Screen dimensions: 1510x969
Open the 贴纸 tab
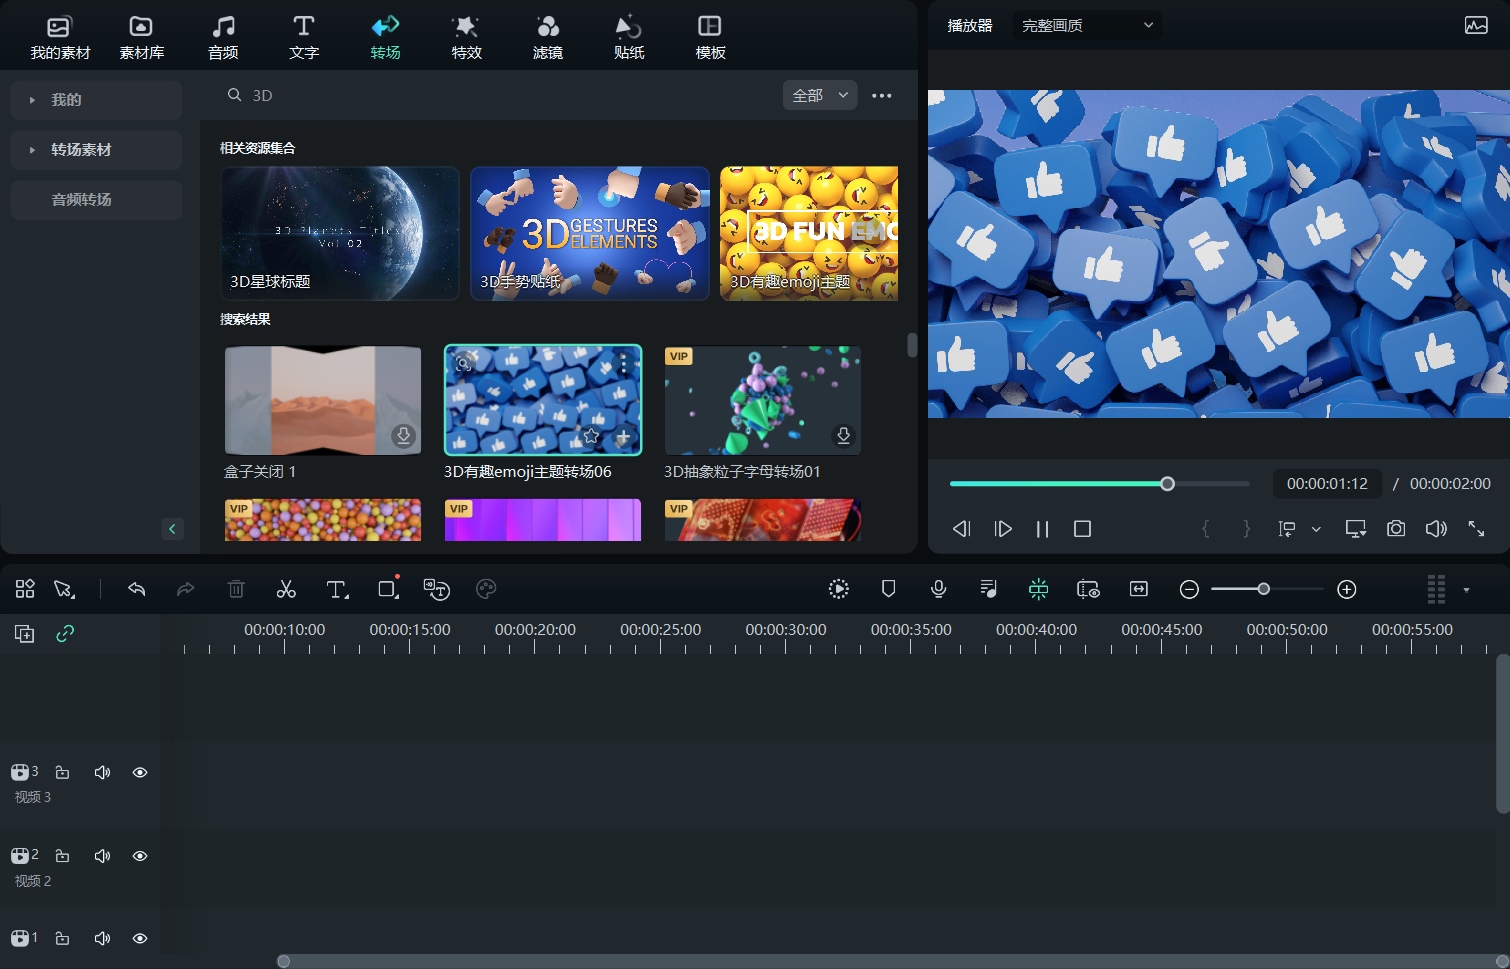click(x=628, y=37)
